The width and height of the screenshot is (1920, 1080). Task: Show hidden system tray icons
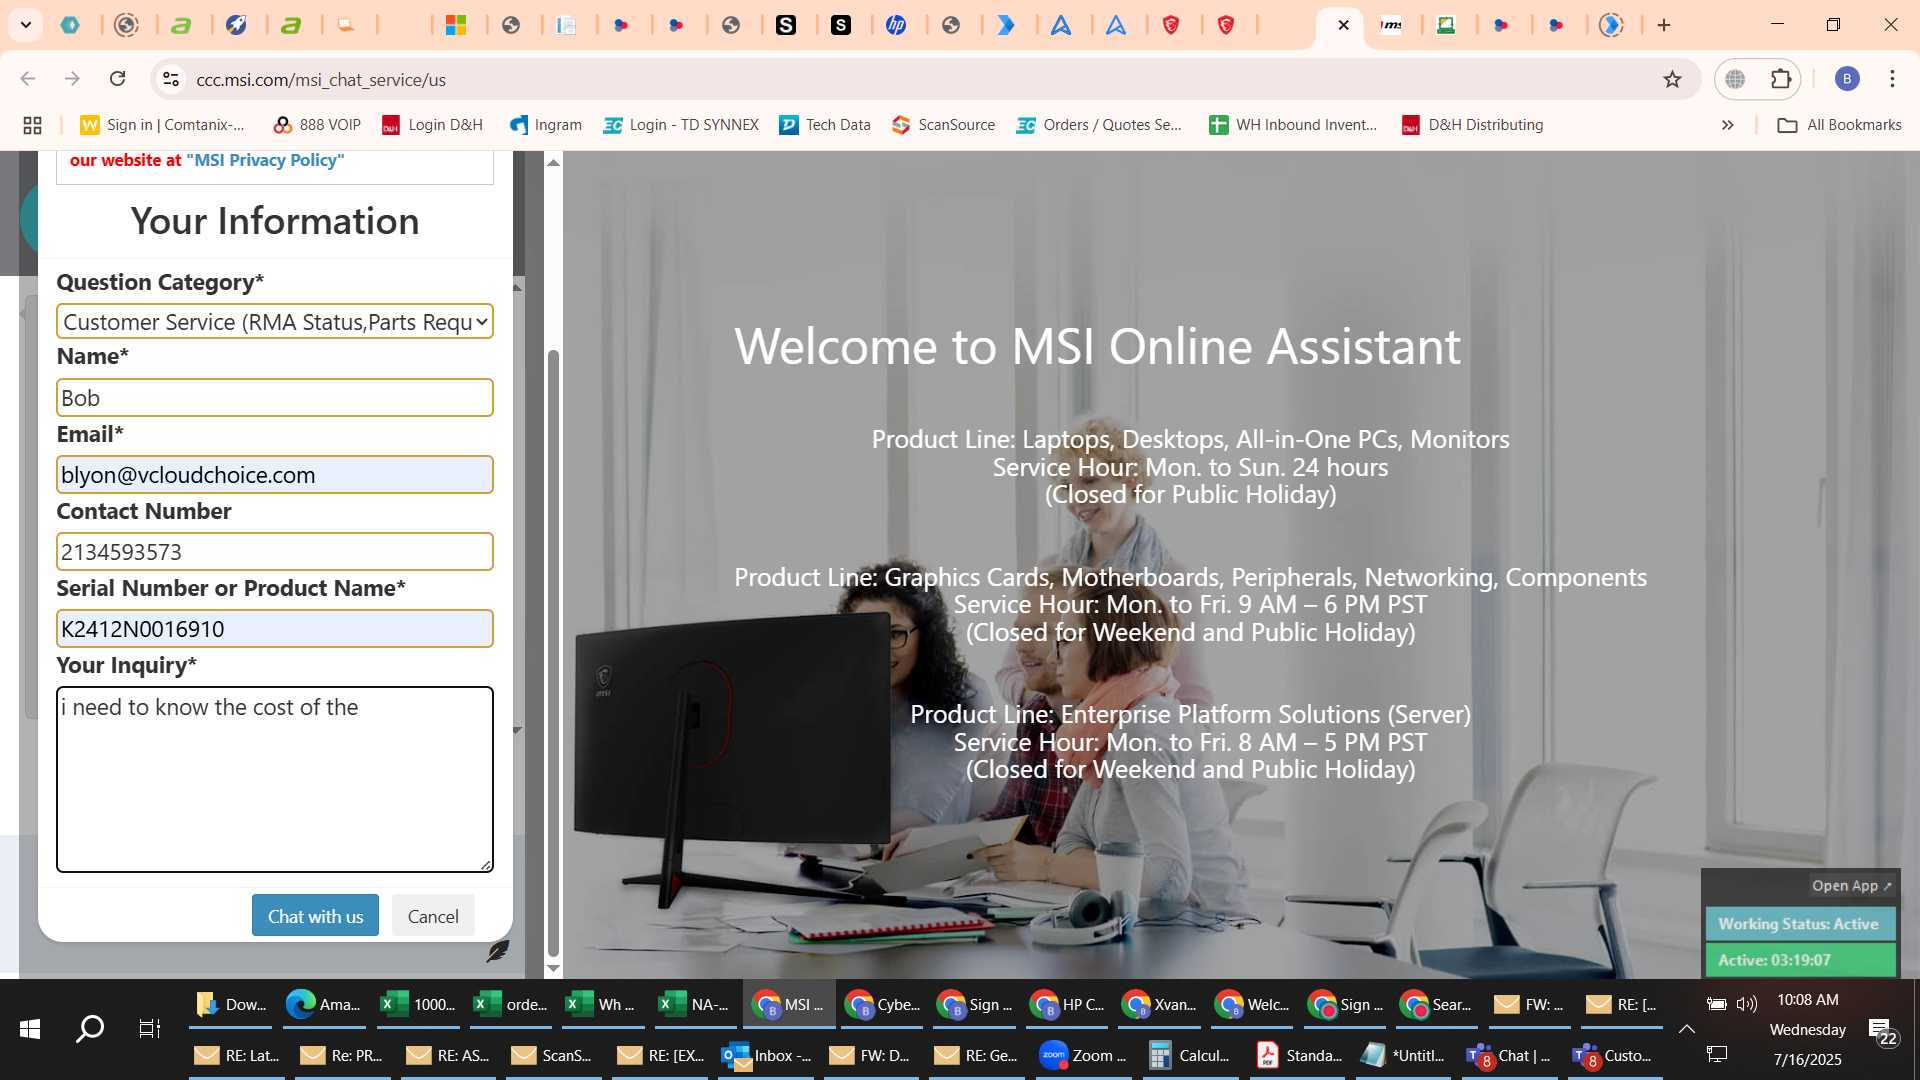[1686, 1029]
